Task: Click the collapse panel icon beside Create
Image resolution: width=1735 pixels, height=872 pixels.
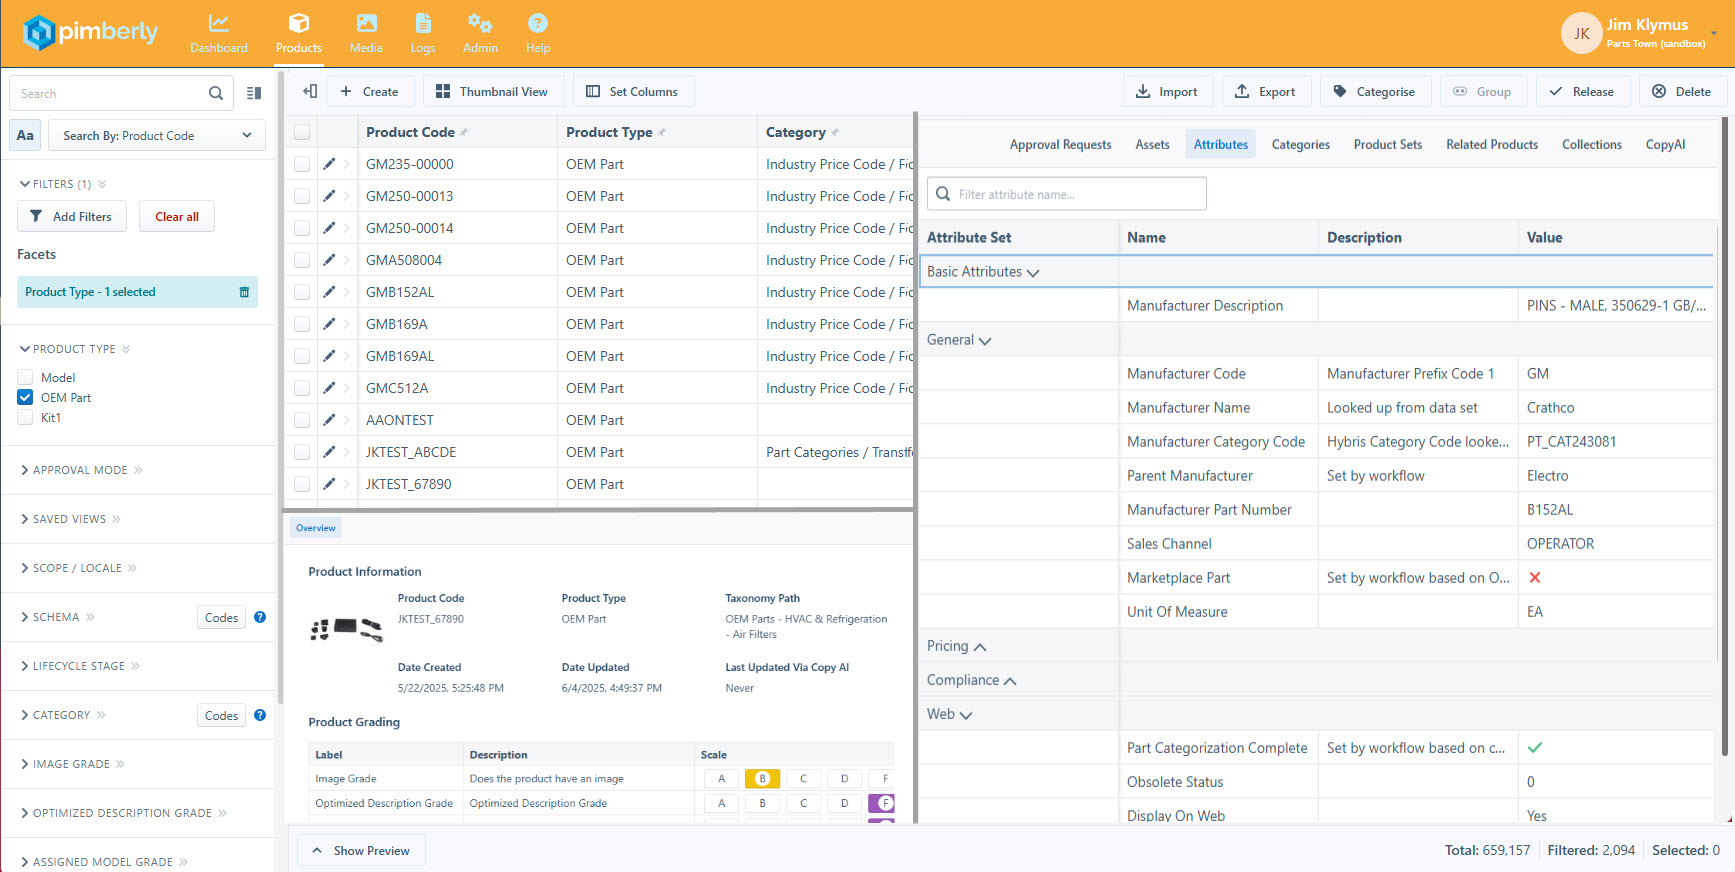Action: pyautogui.click(x=310, y=92)
